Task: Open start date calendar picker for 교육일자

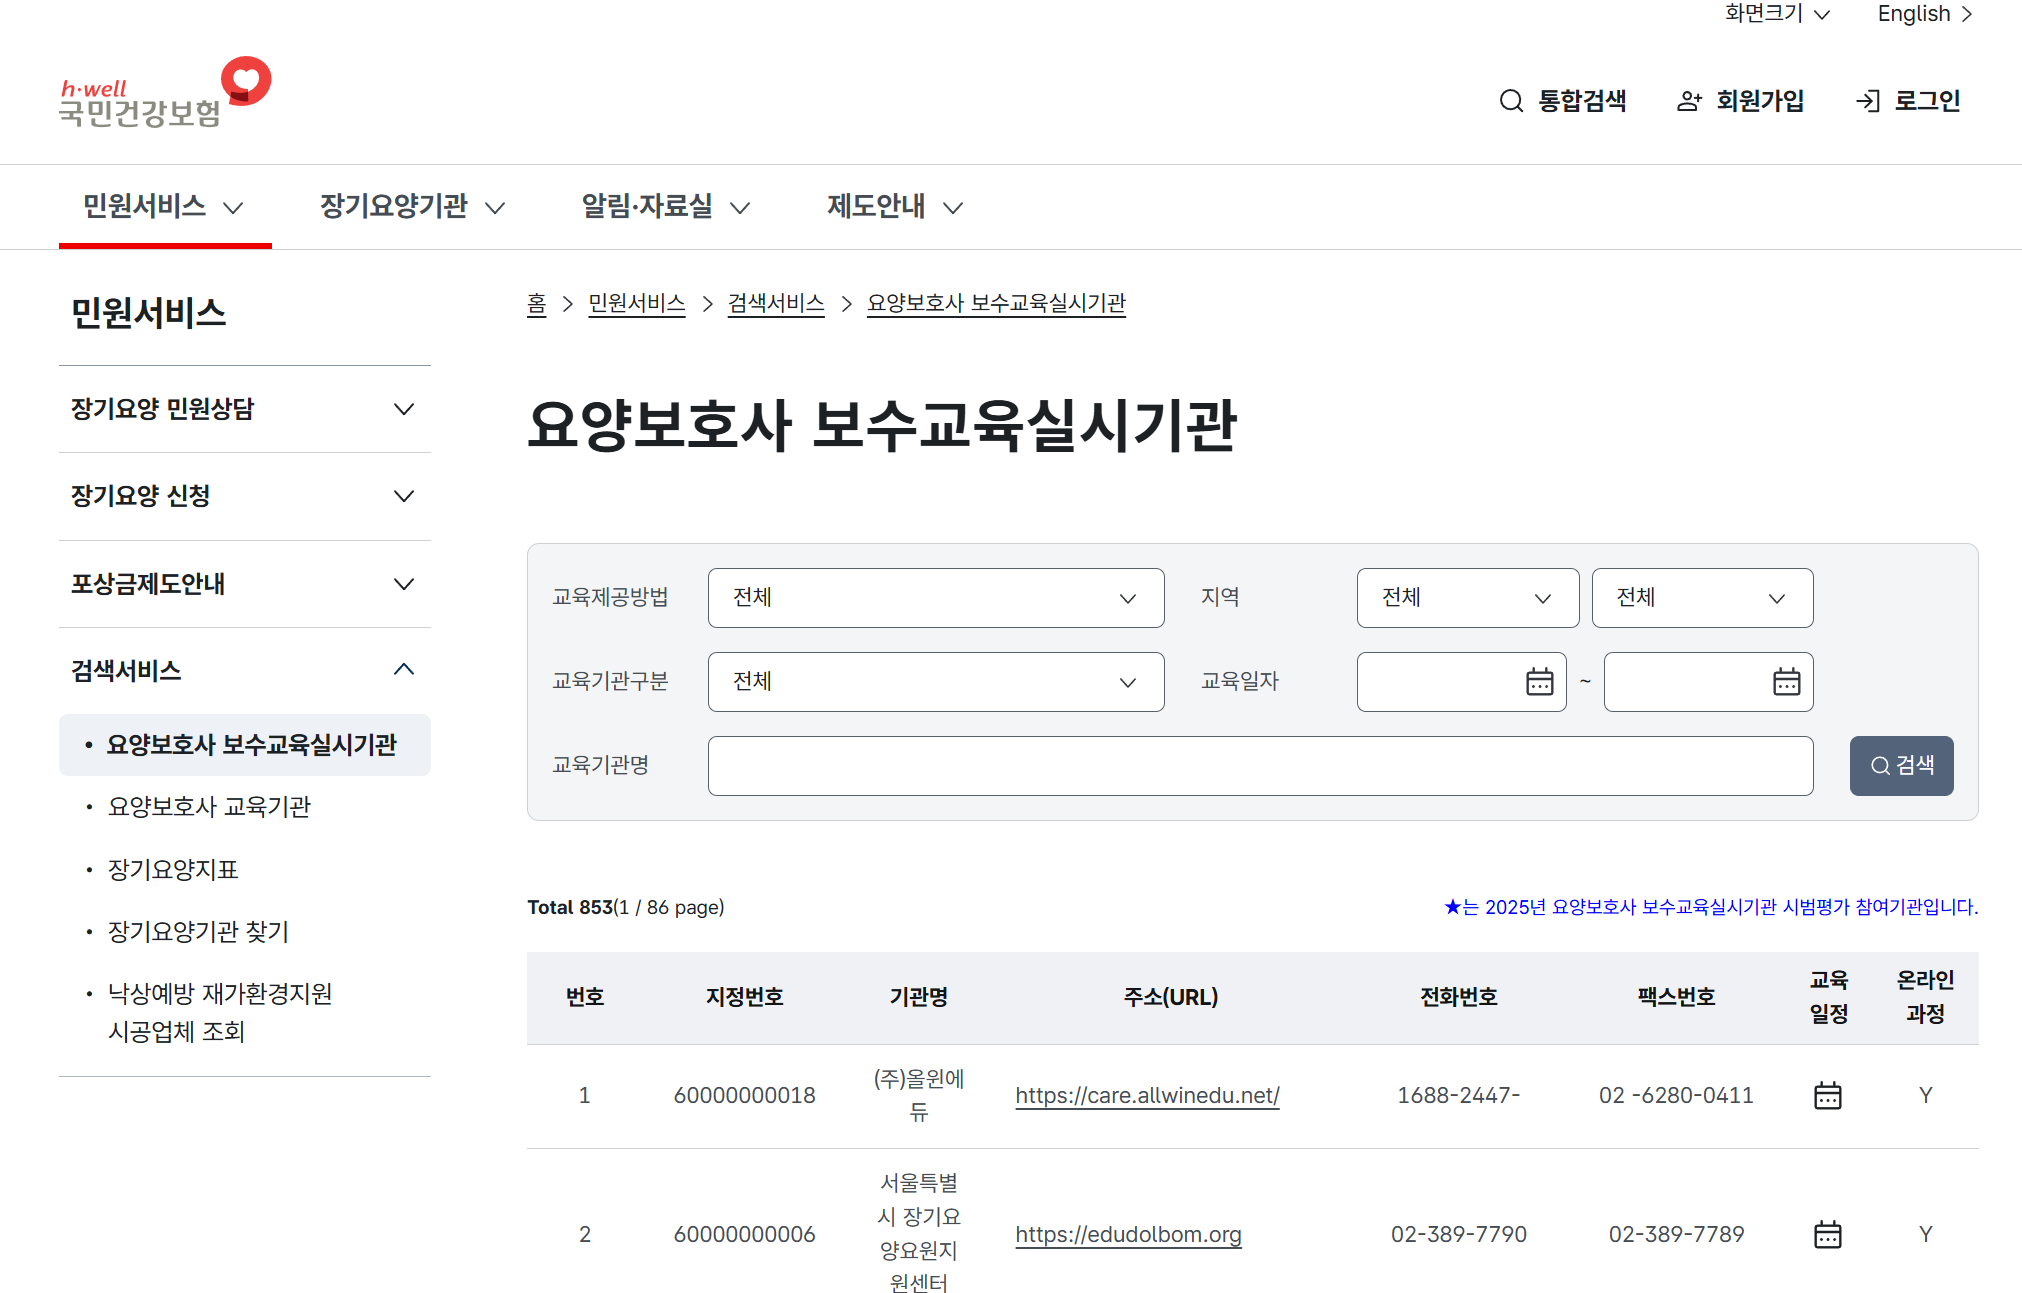Action: point(1540,682)
